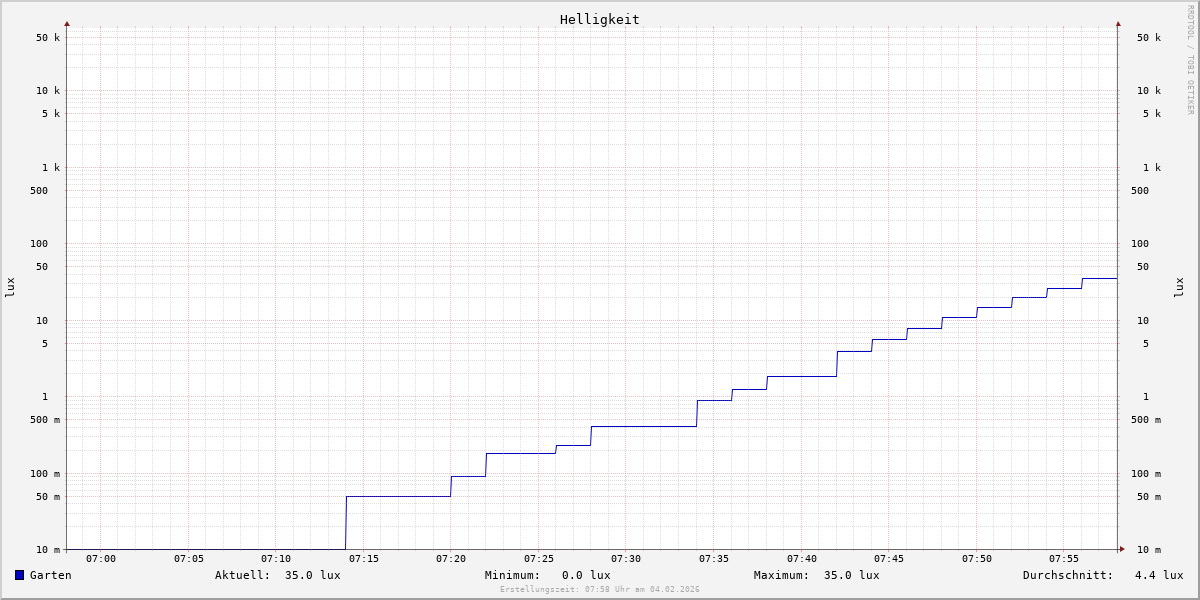Image resolution: width=1200 pixels, height=600 pixels.
Task: Select the Helligkeit chart title
Action: (x=599, y=19)
